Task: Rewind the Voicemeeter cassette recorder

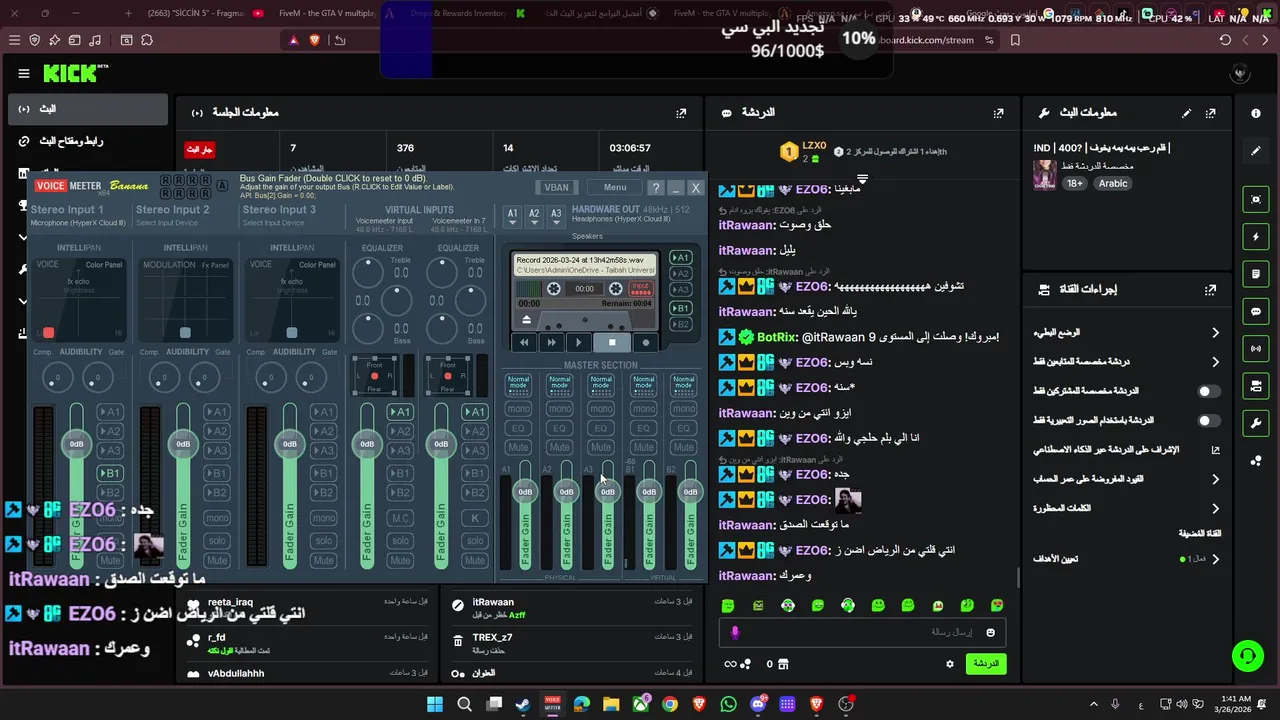Action: tap(524, 342)
